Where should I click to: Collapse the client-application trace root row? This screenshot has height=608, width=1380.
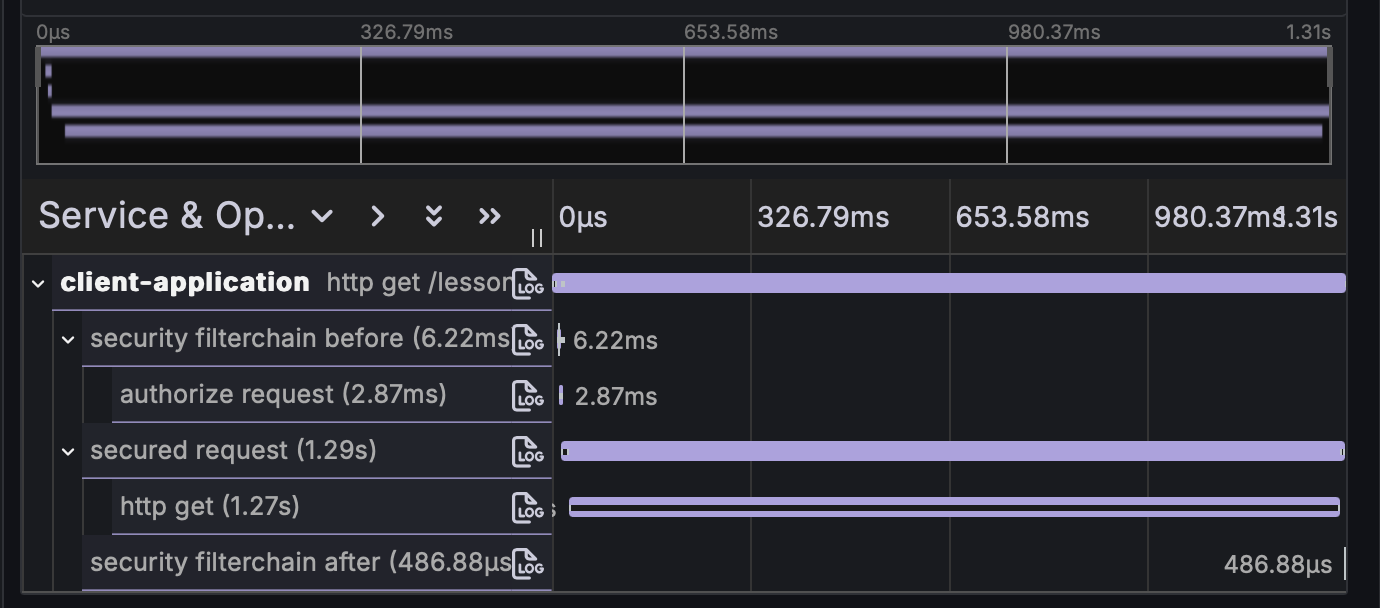pyautogui.click(x=38, y=283)
